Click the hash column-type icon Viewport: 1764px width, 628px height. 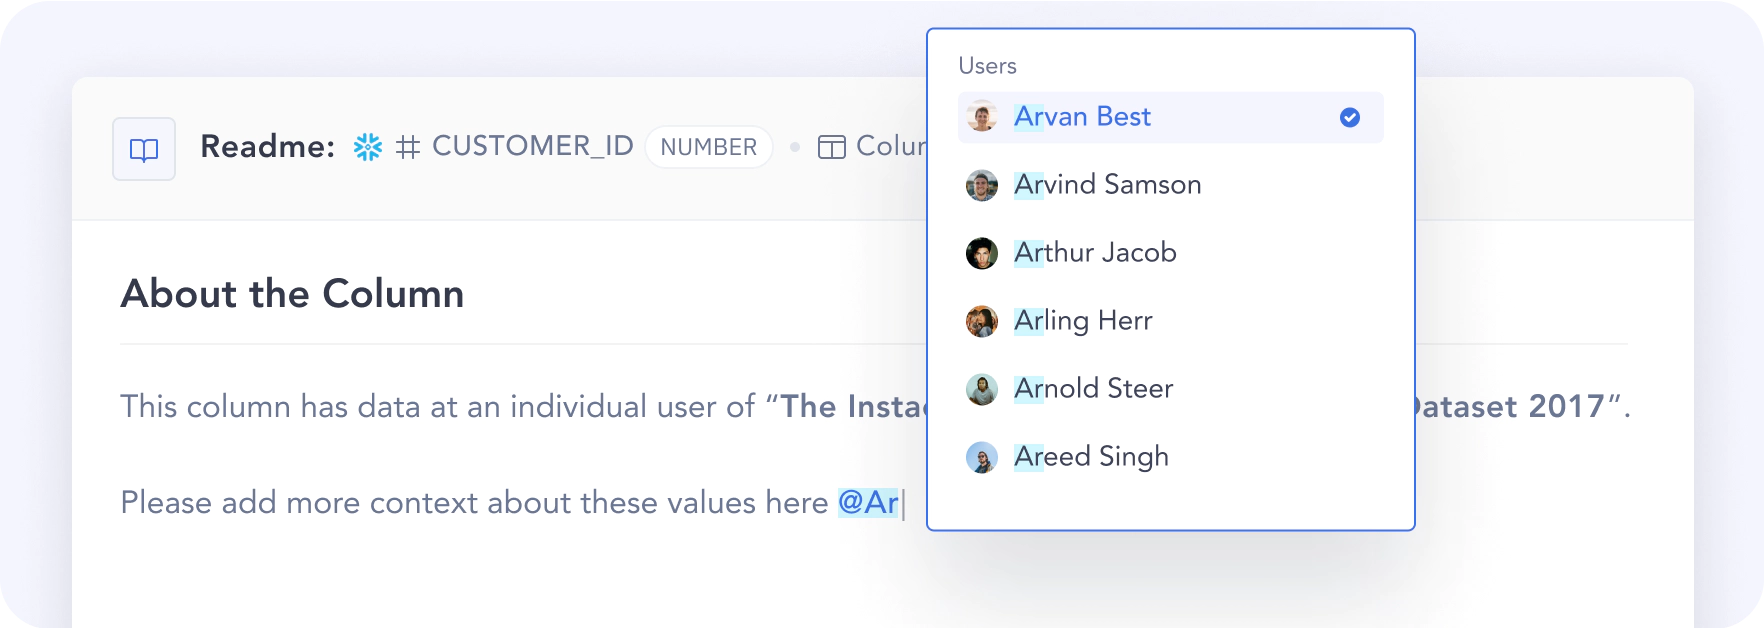407,148
